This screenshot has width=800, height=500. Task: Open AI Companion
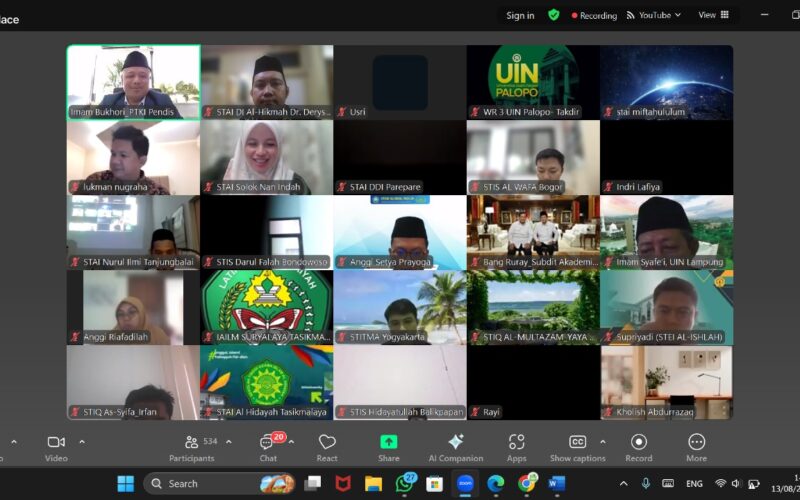(456, 448)
